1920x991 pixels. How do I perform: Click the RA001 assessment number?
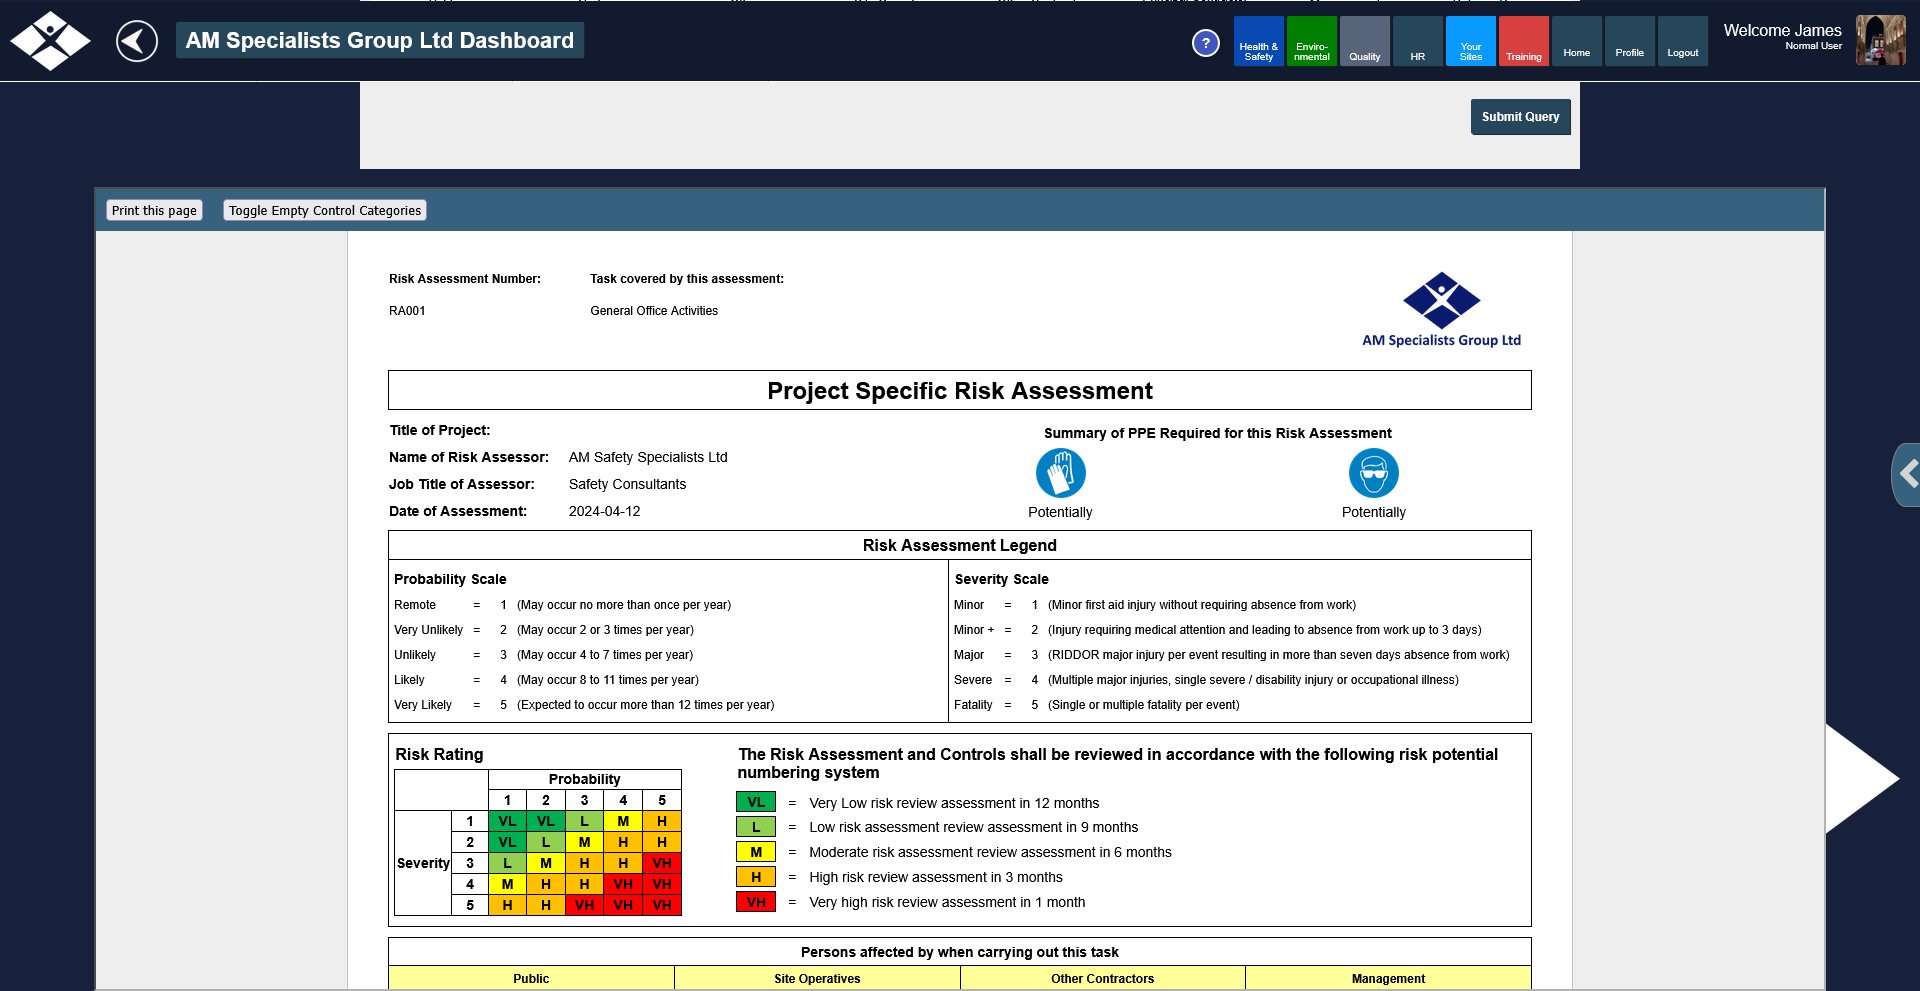[407, 311]
